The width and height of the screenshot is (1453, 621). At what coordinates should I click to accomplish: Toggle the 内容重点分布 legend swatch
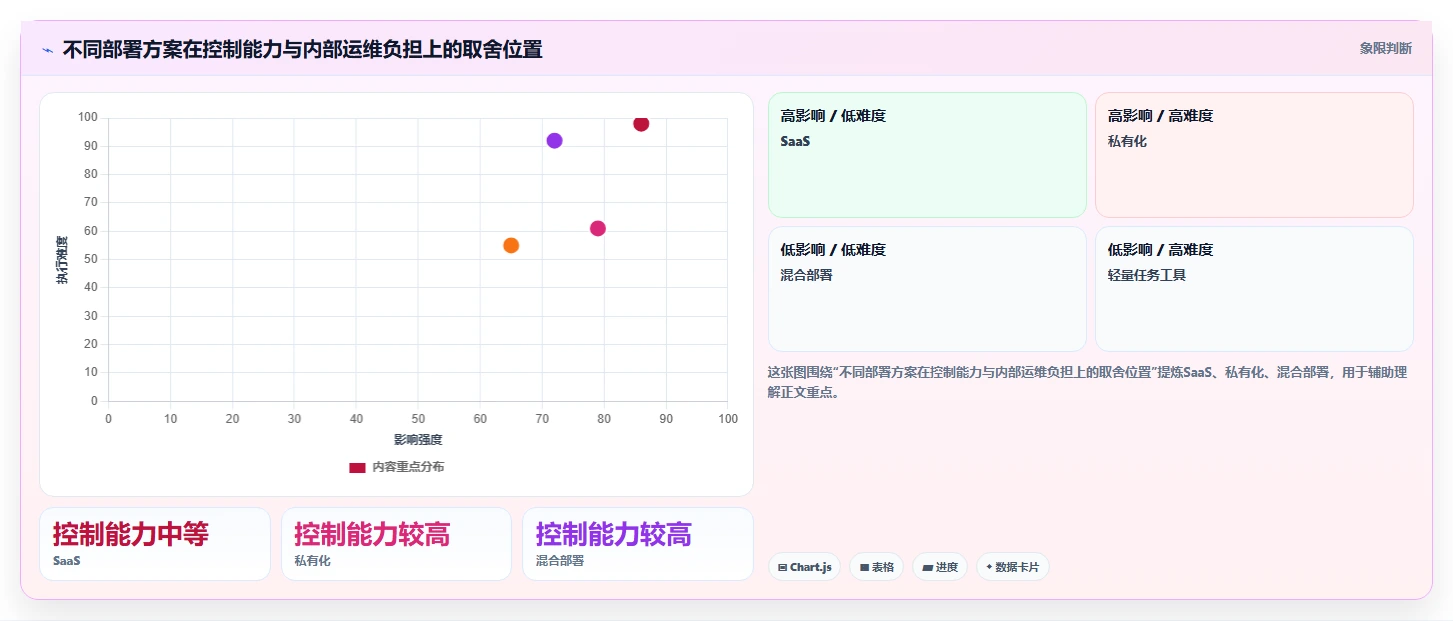357,467
